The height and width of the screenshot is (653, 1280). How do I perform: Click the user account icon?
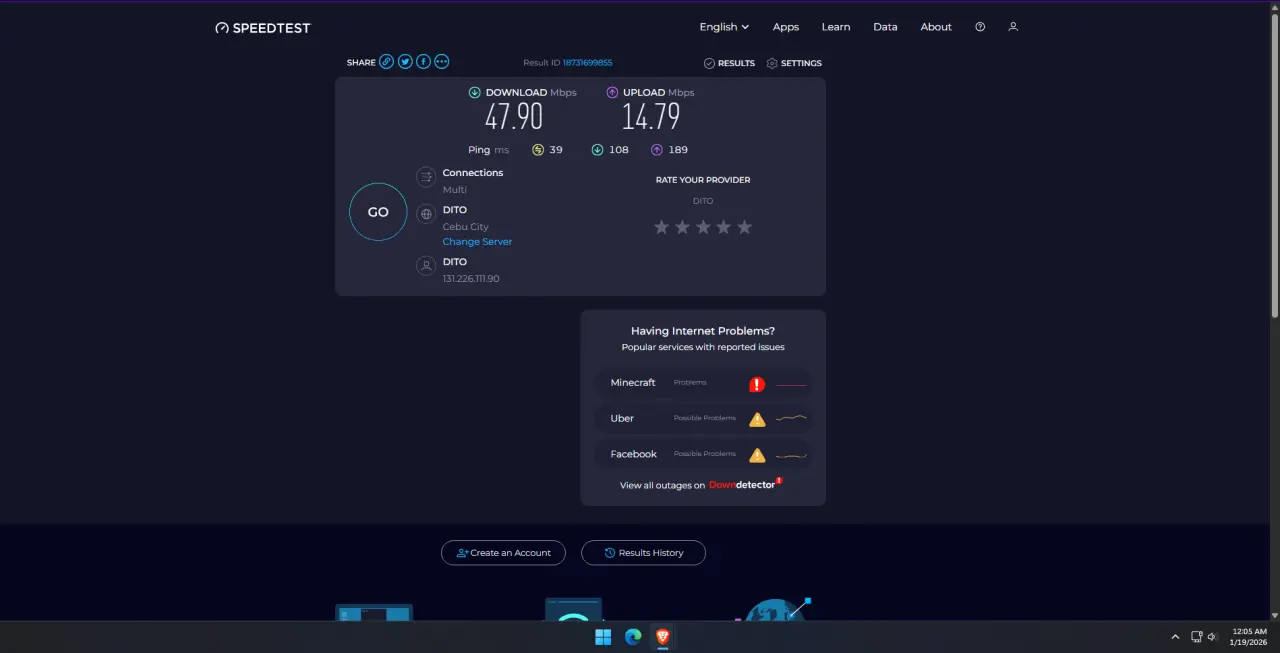click(x=1013, y=27)
